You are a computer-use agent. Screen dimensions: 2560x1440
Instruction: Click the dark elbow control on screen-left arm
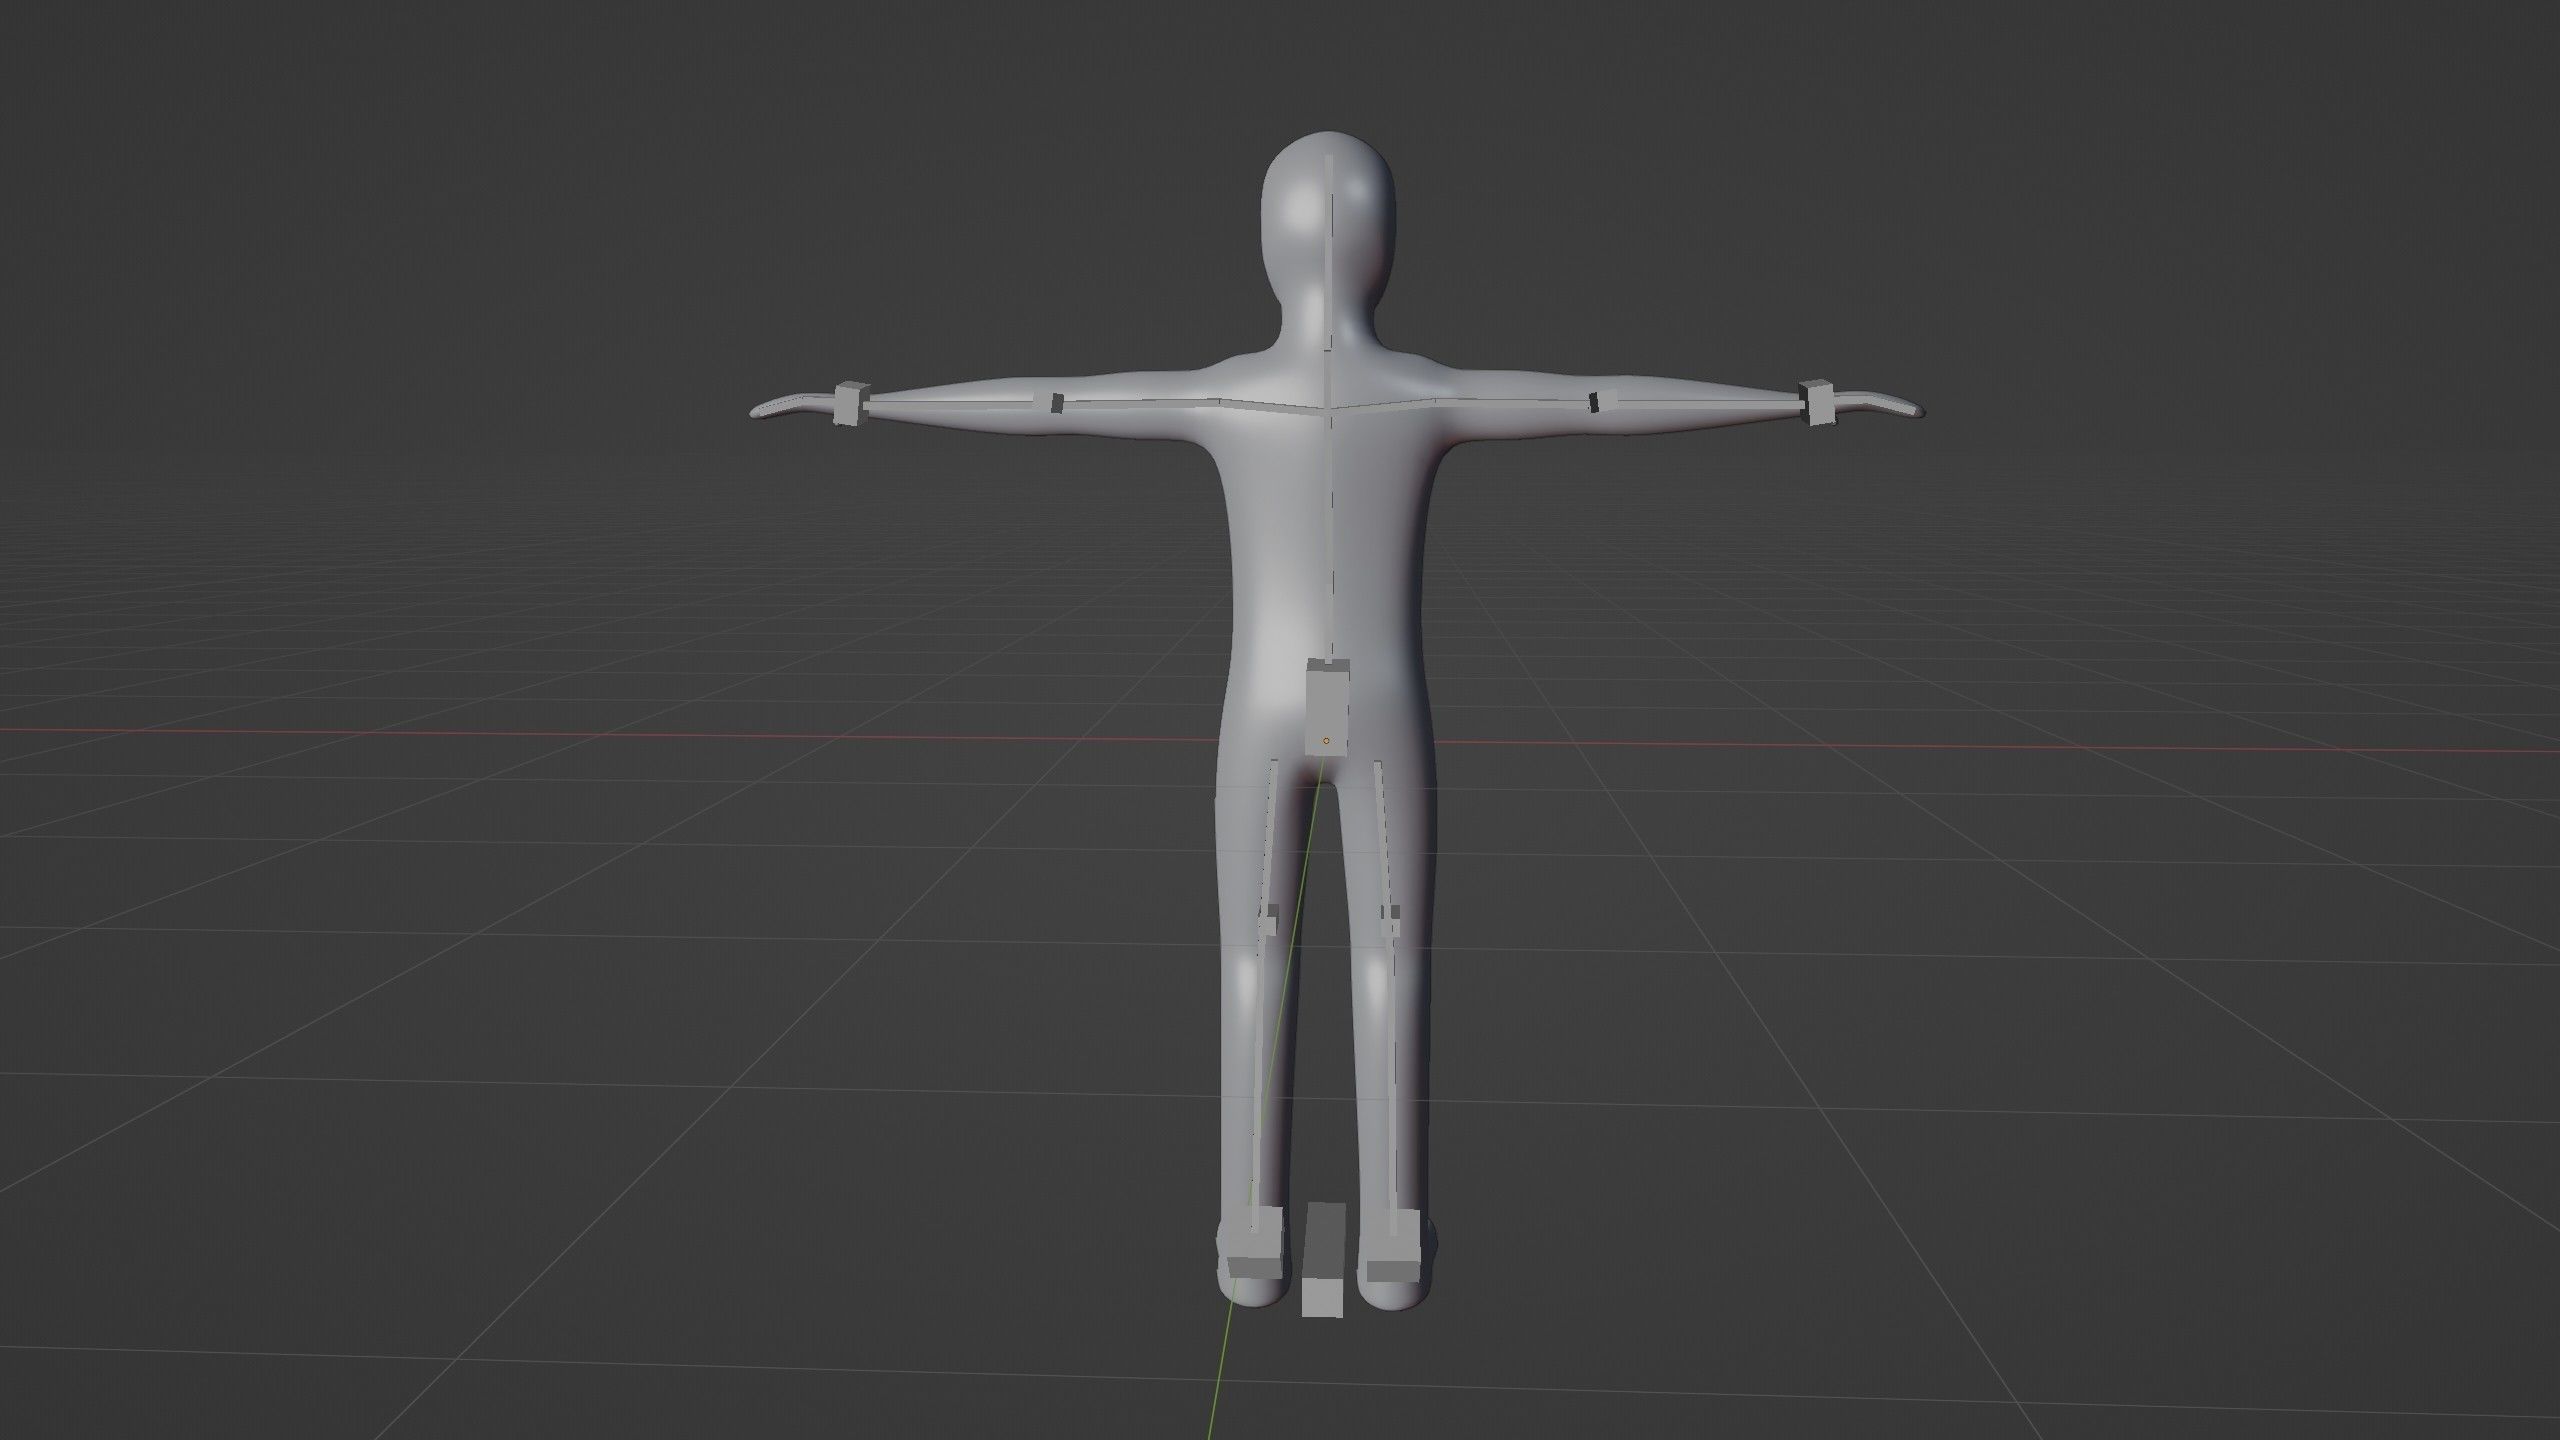tap(1056, 402)
